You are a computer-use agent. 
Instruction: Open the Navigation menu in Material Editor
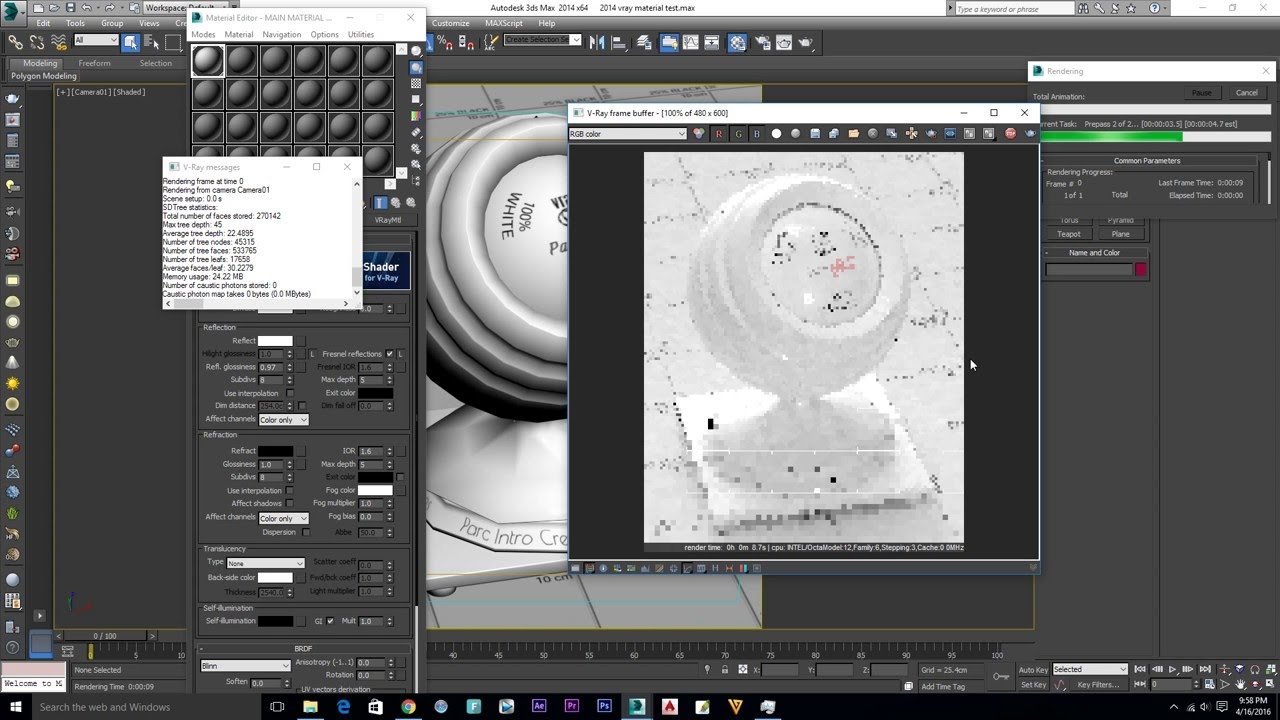point(281,35)
